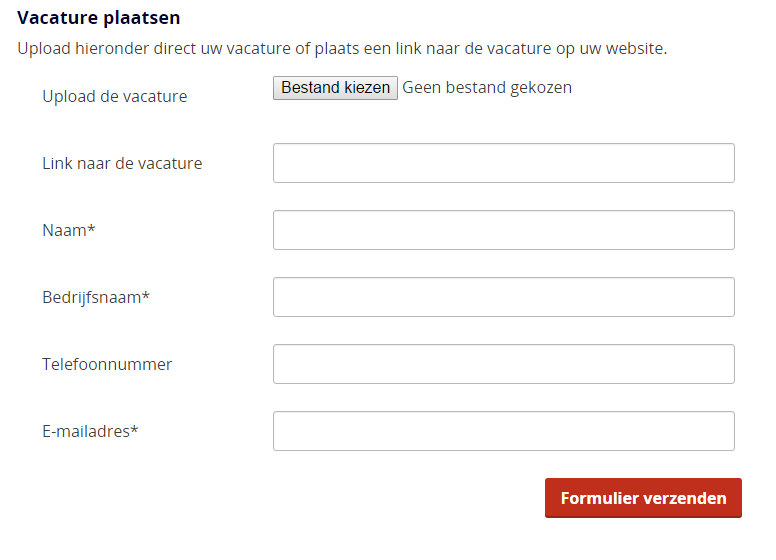
Task: Click the 'Geen bestand gekozen' file status text
Action: coord(487,88)
